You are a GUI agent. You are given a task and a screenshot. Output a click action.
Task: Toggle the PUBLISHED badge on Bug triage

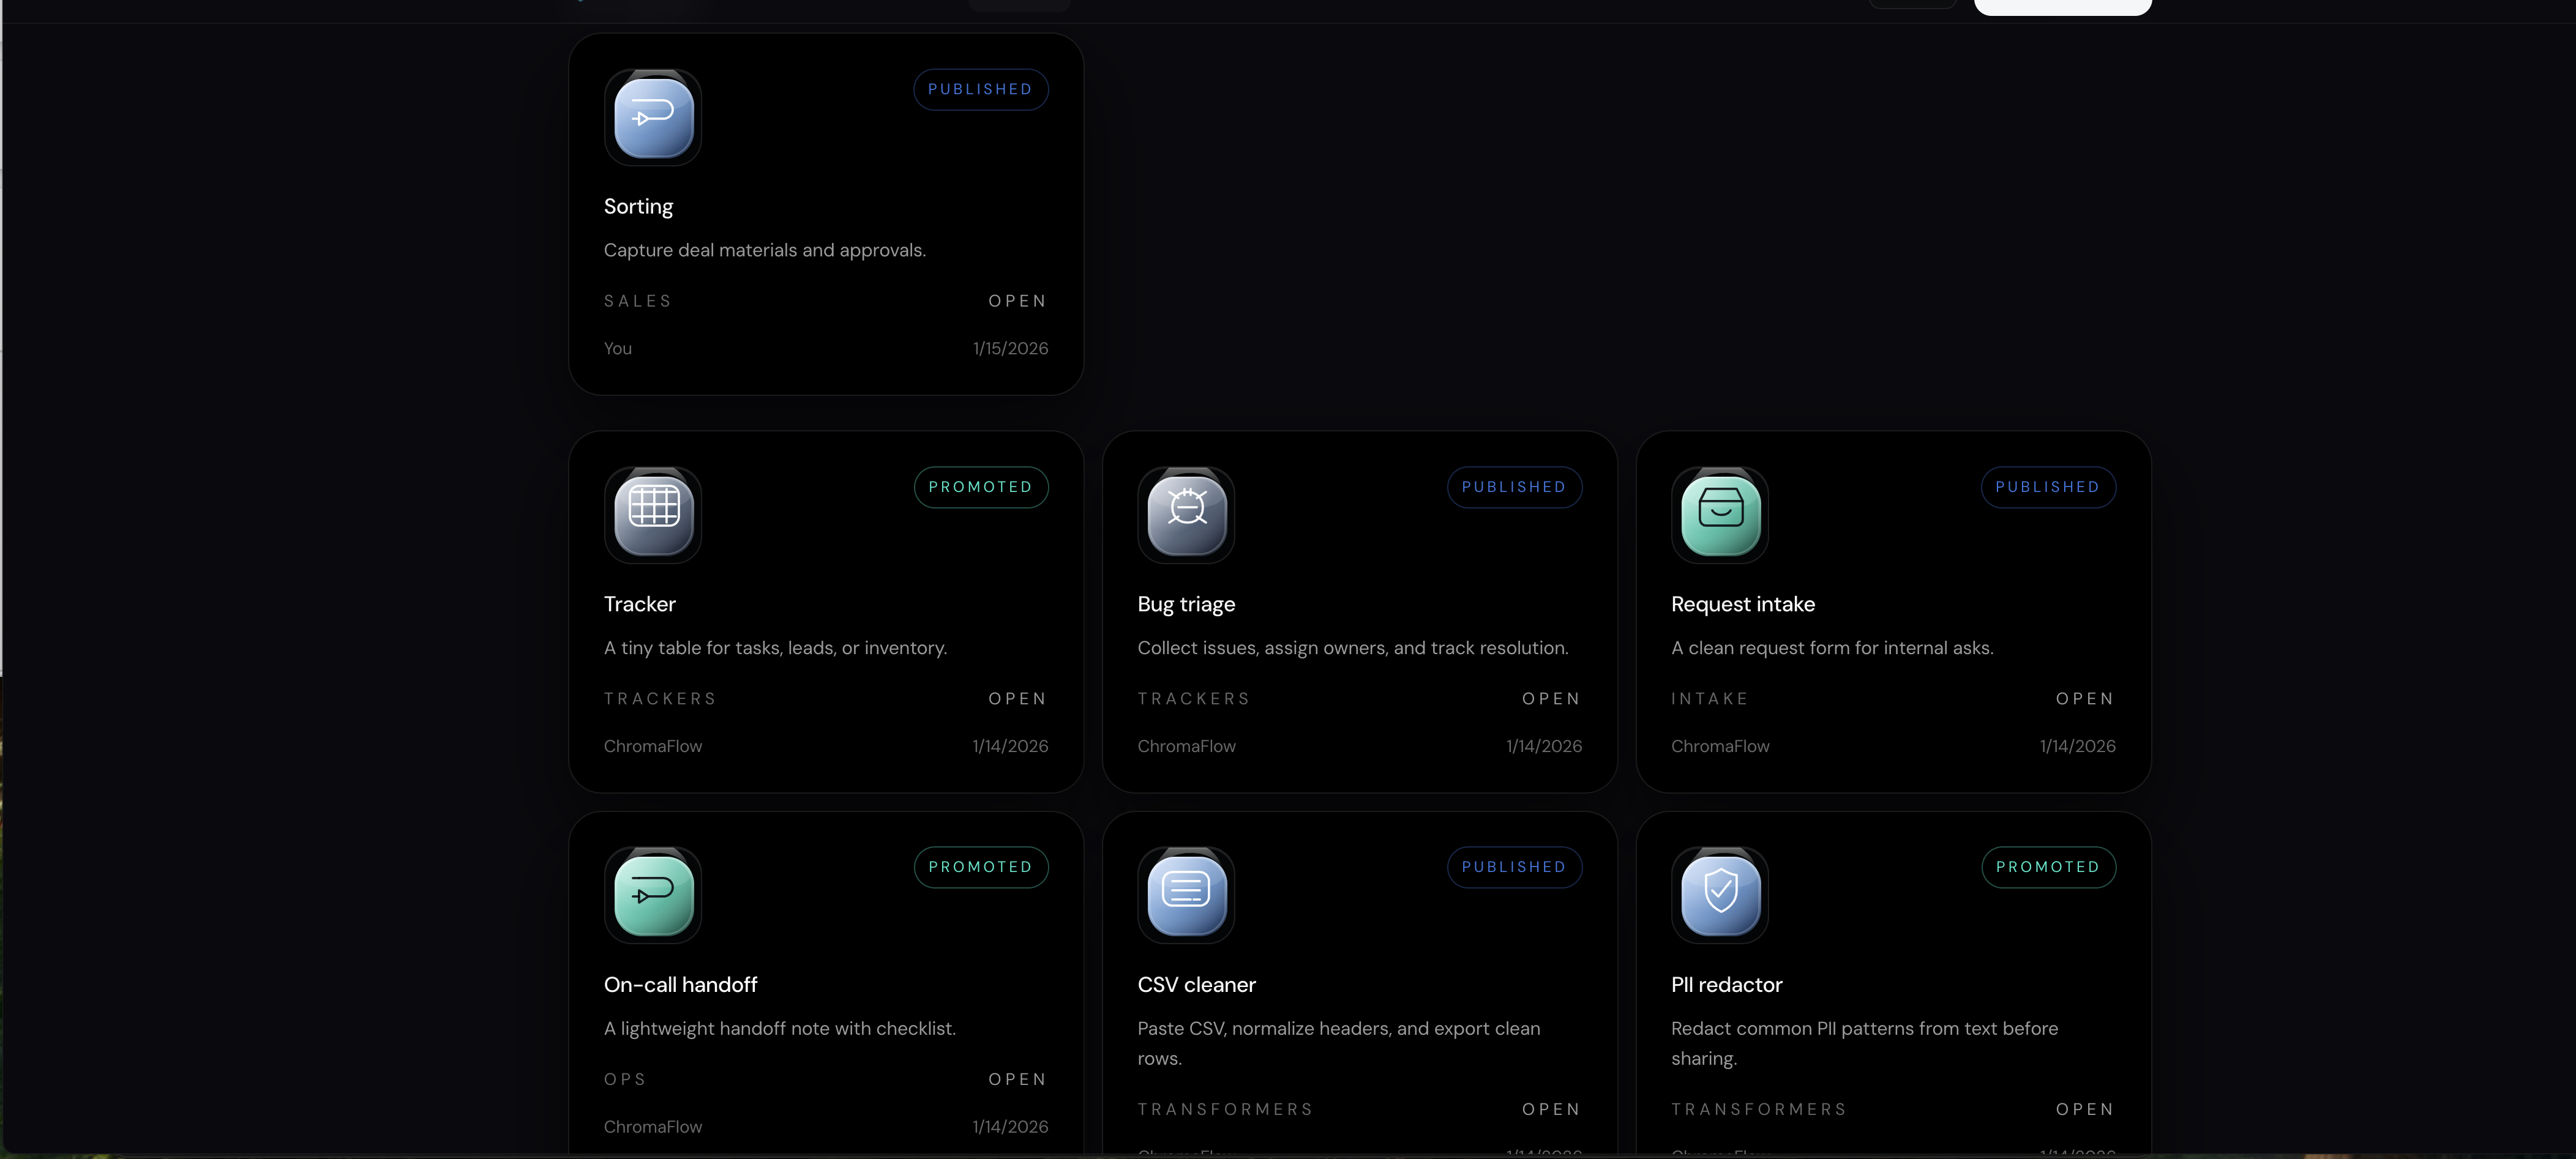pos(1513,487)
